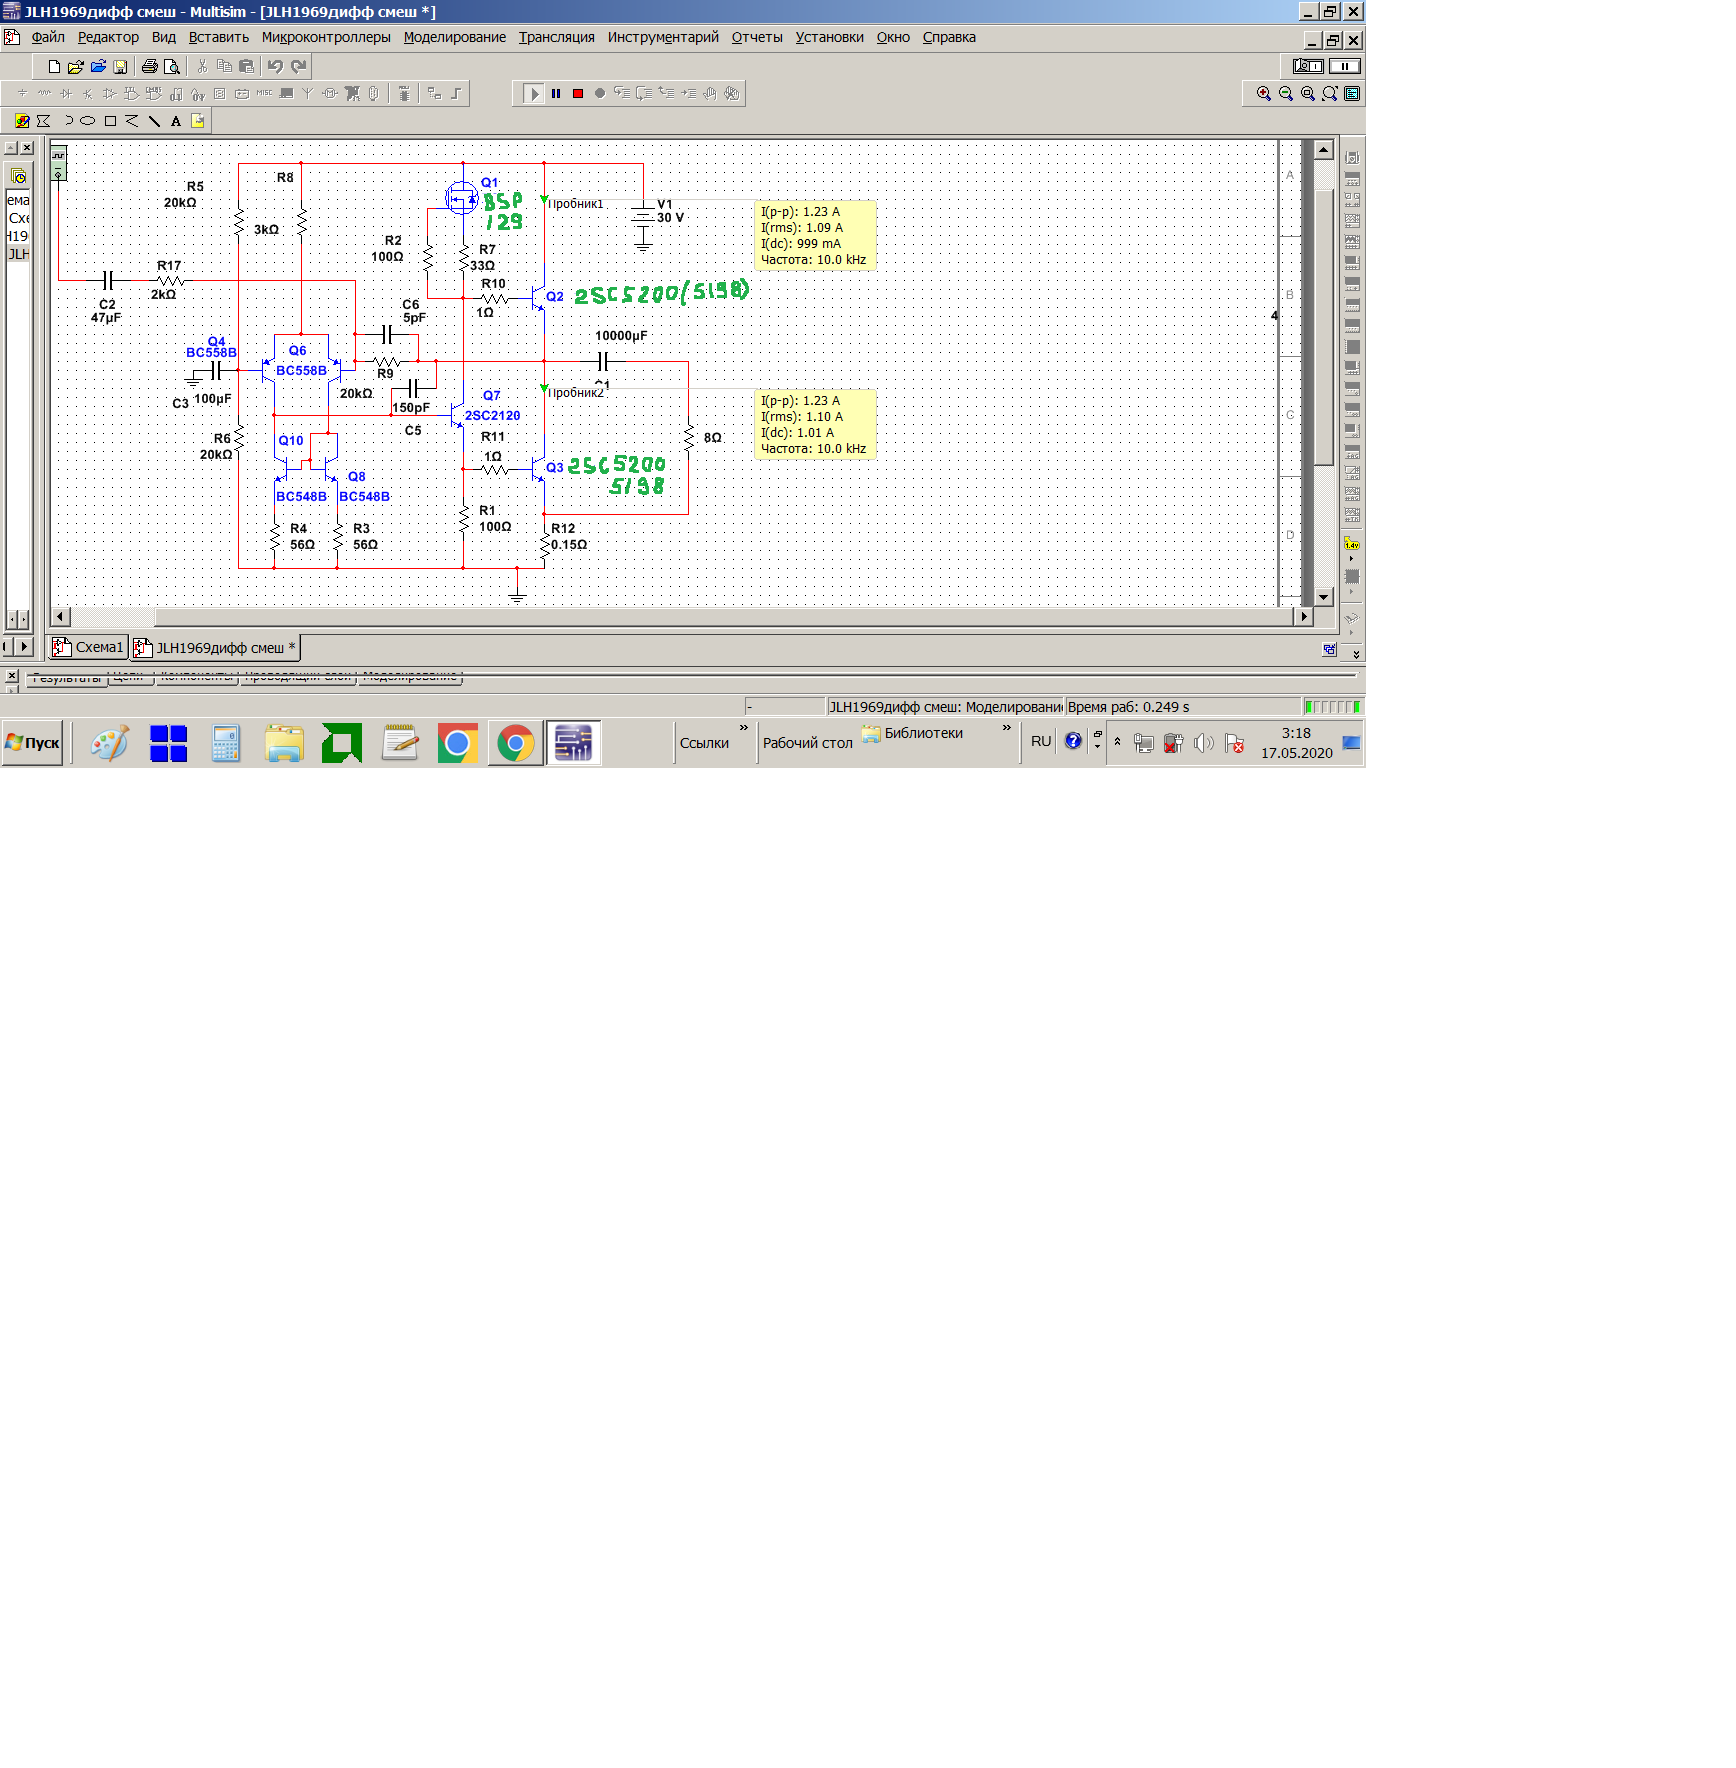Screen dimensions: 1736x1768
Task: Switch to the Схема1 tab
Action: click(x=89, y=648)
